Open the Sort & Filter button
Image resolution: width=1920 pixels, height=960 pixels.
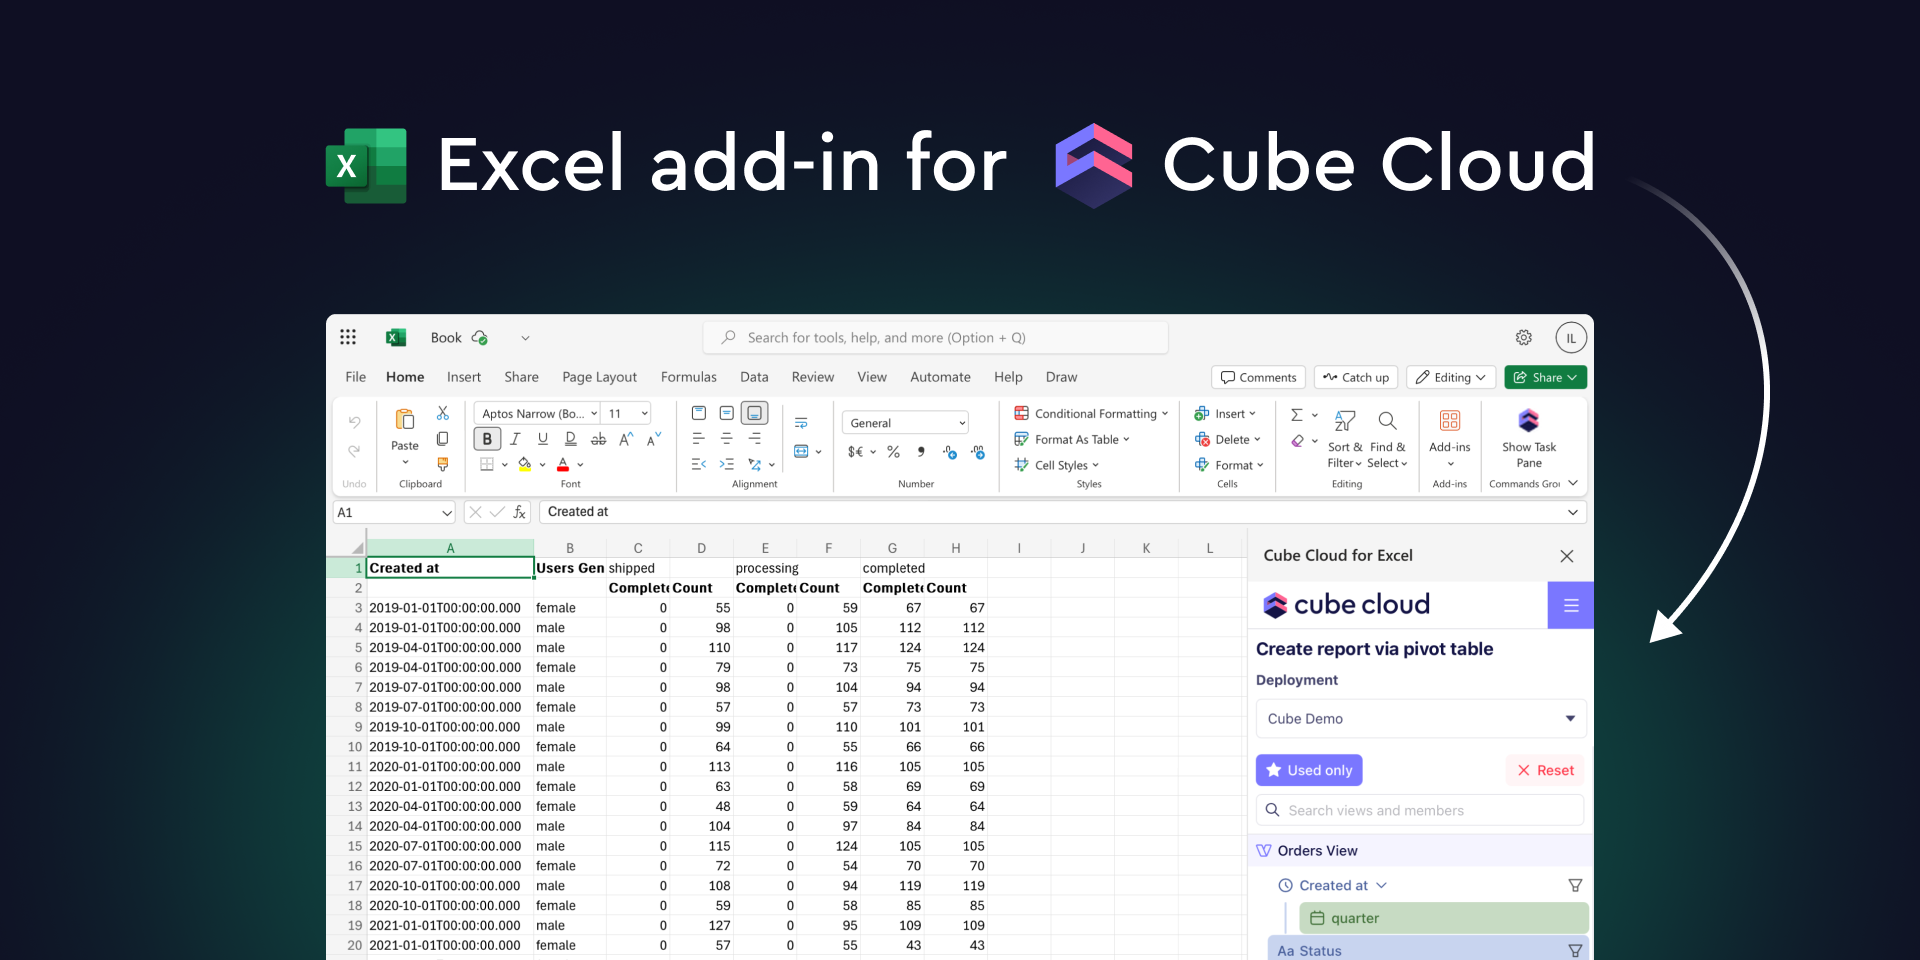[x=1345, y=439]
